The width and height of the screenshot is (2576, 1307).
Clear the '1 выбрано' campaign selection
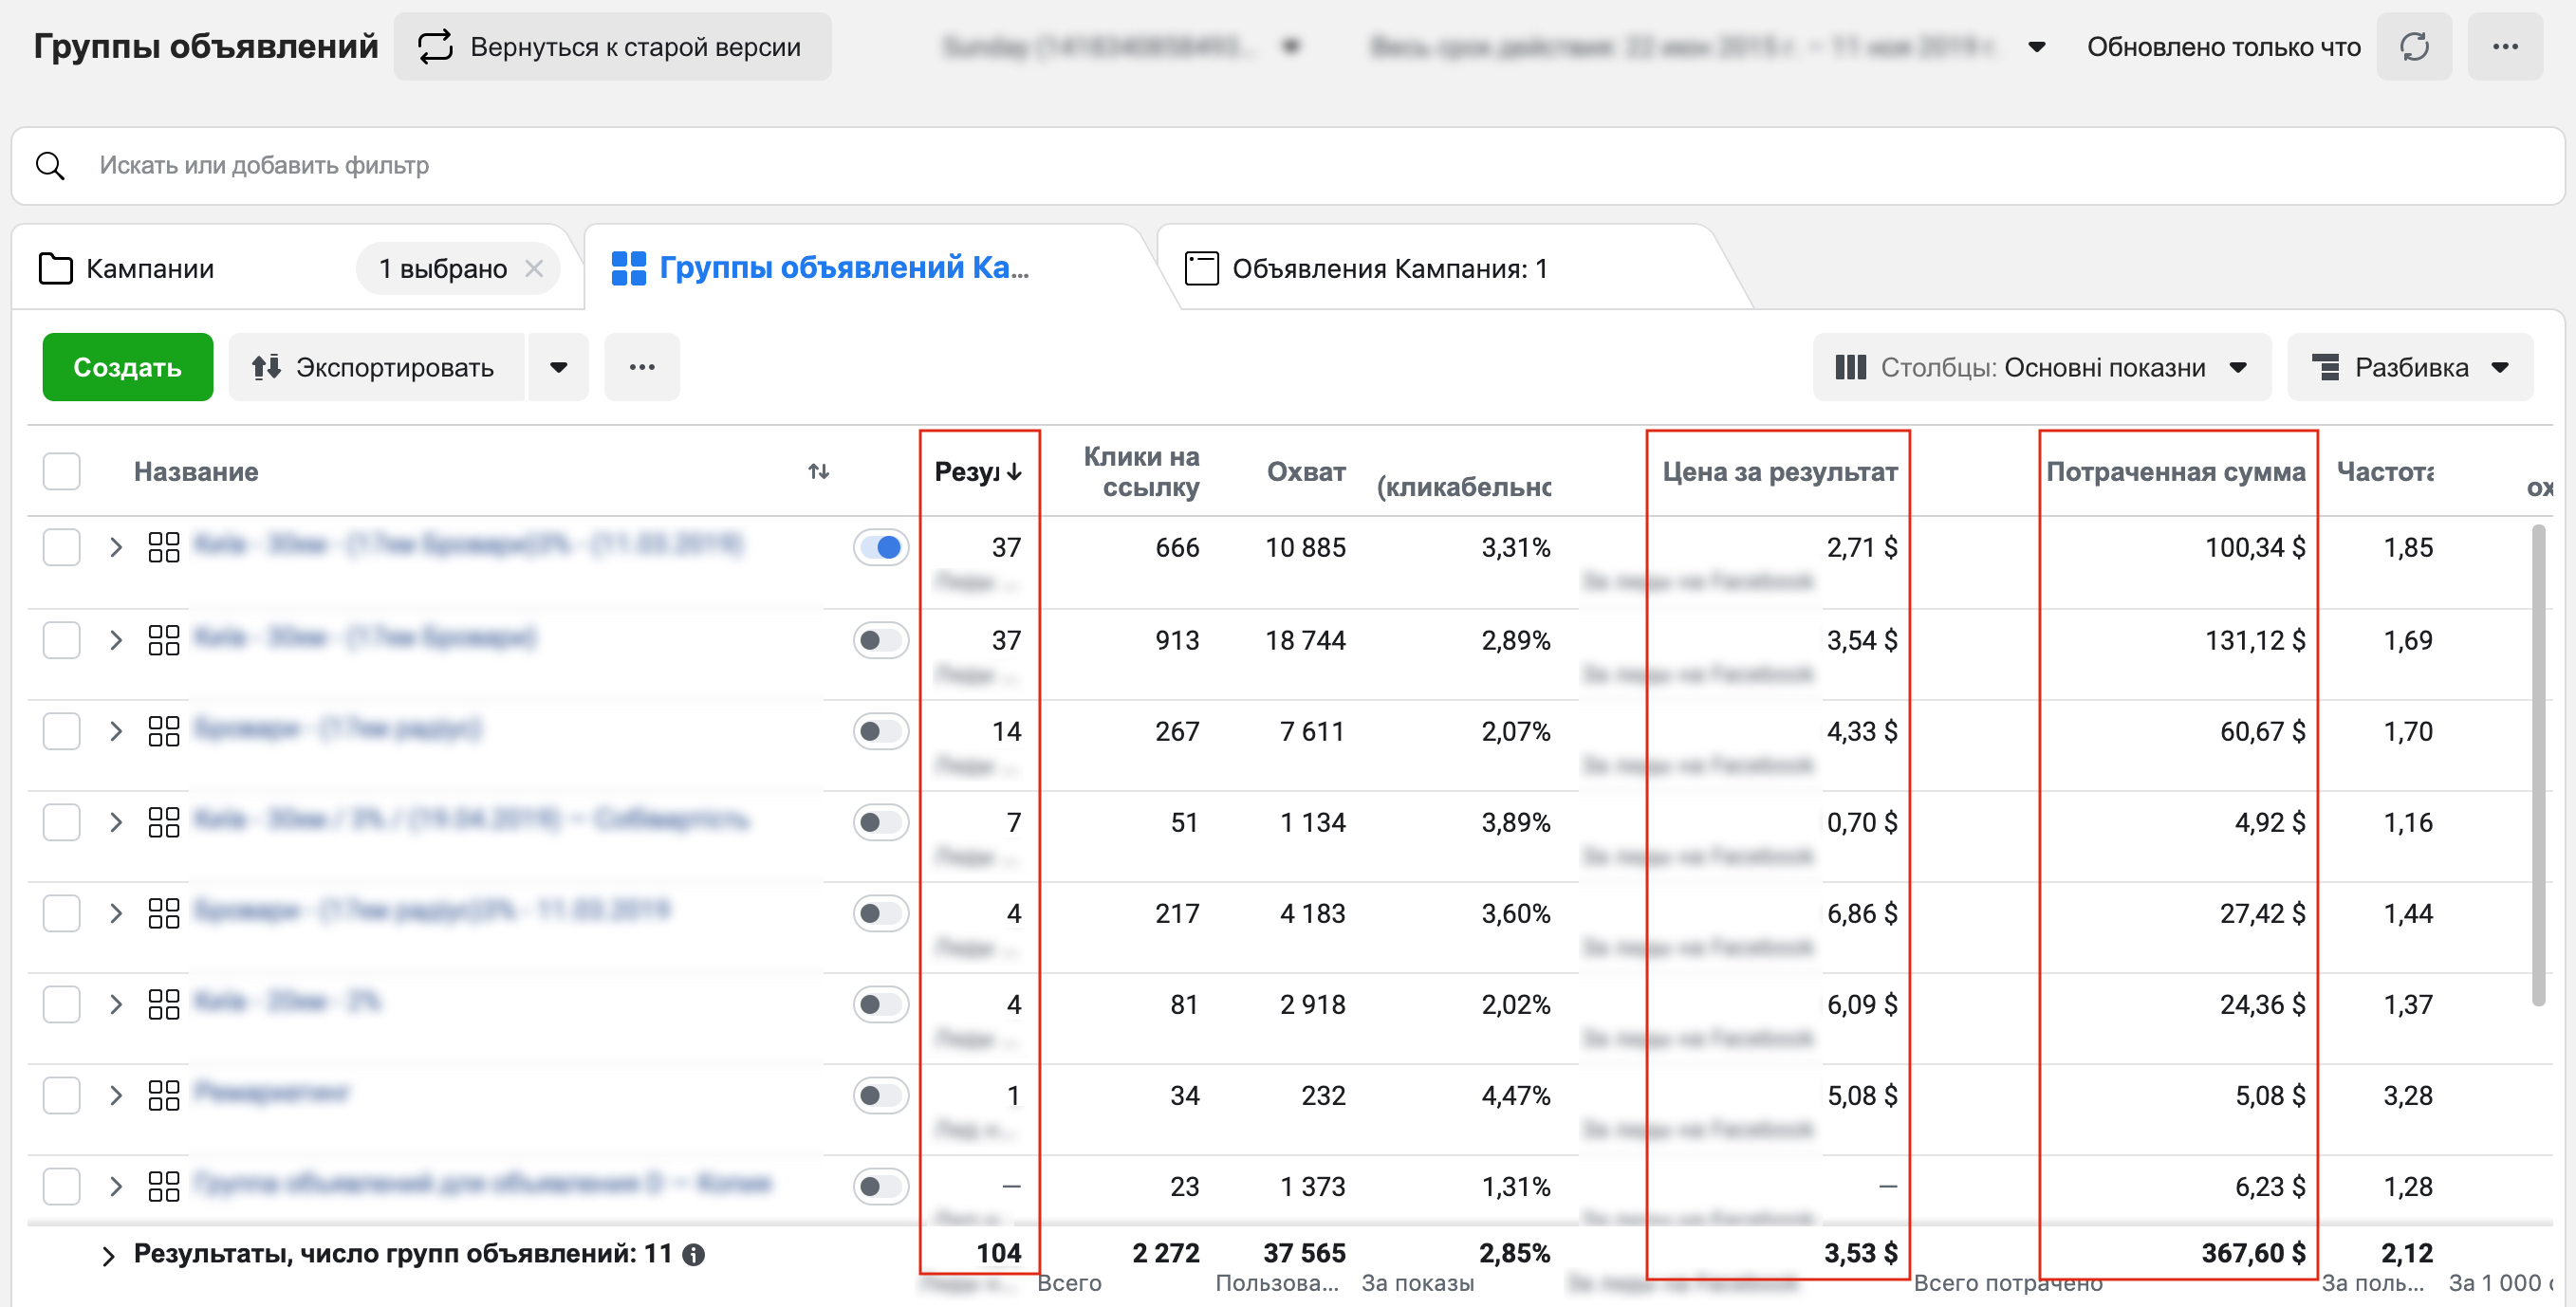pyautogui.click(x=534, y=268)
